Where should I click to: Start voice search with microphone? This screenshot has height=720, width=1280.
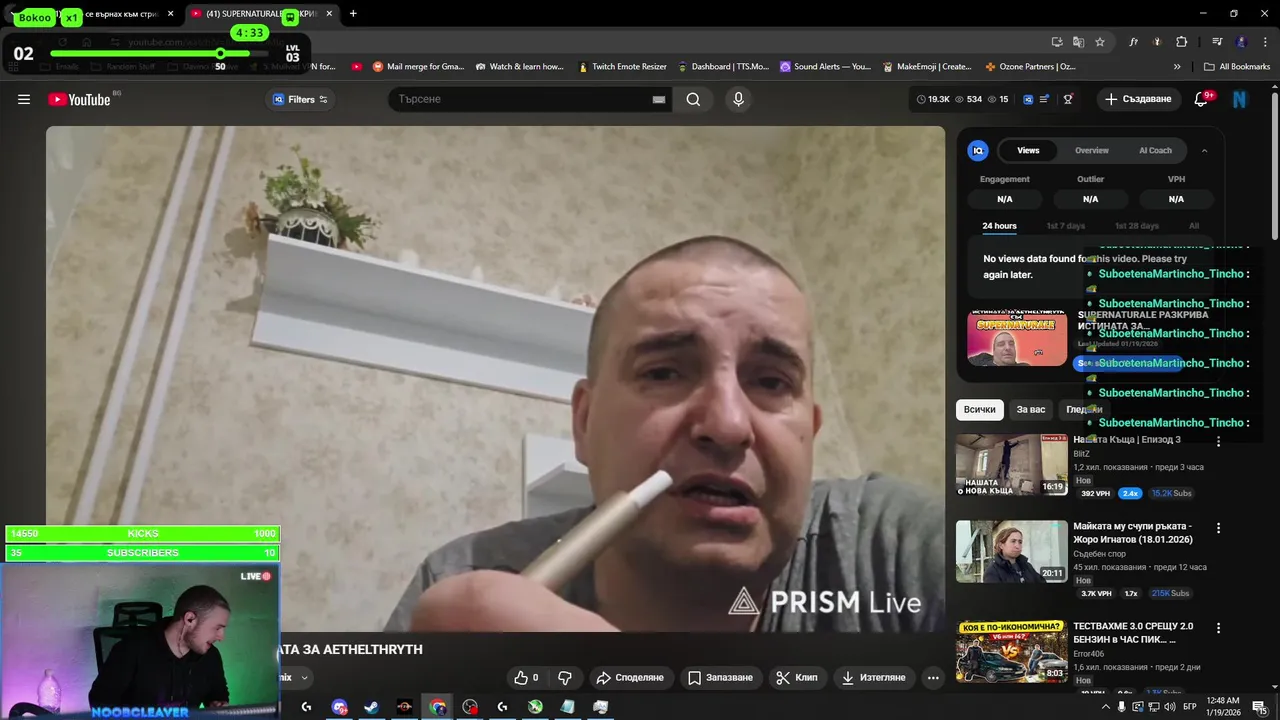pyautogui.click(x=738, y=99)
